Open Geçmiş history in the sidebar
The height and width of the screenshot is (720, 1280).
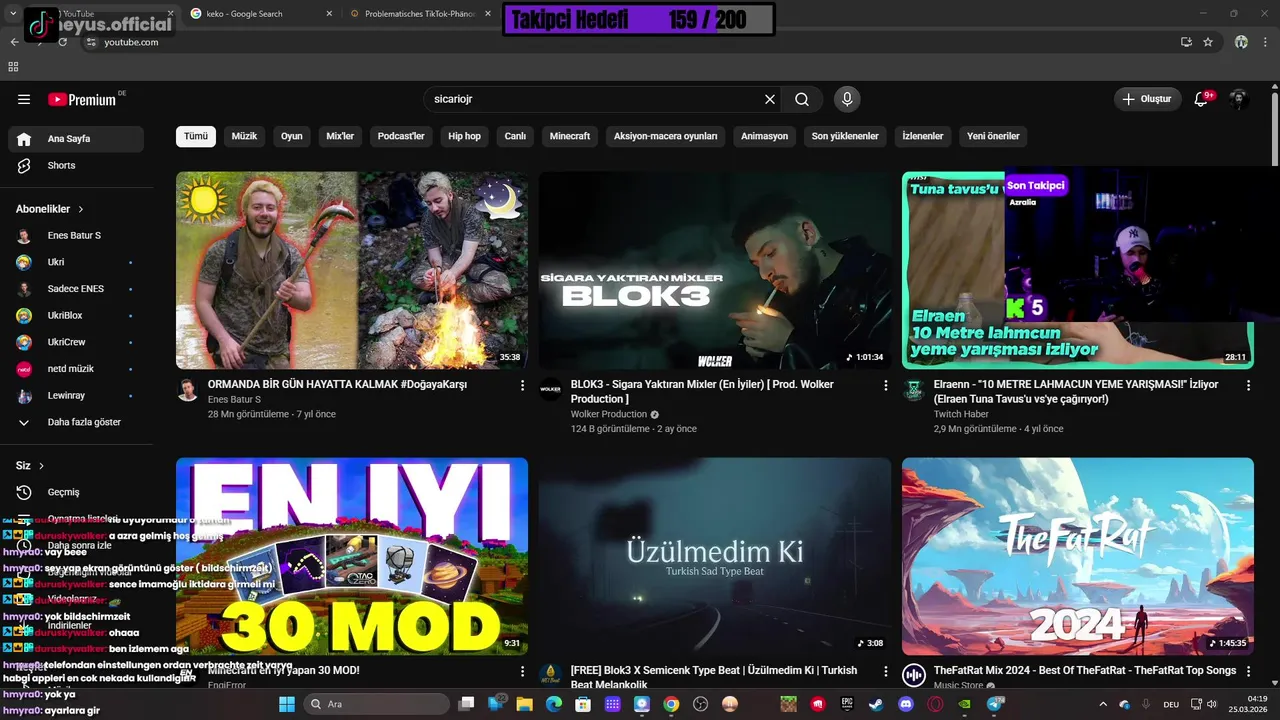click(76, 492)
